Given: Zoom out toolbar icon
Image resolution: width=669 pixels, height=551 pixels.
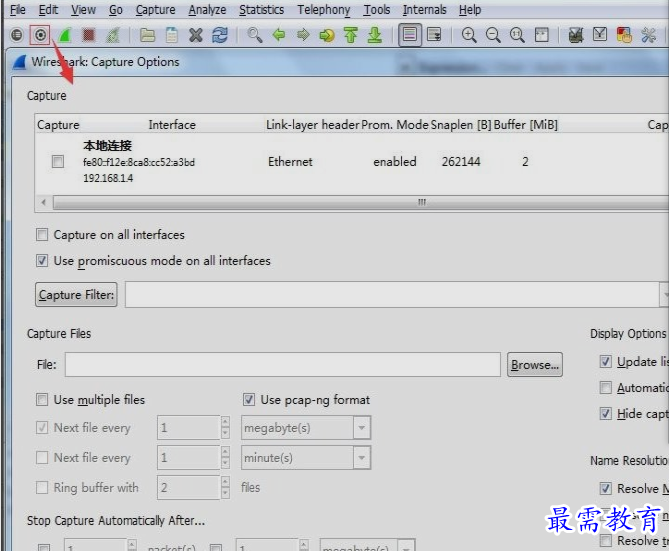Looking at the screenshot, I should [x=493, y=35].
